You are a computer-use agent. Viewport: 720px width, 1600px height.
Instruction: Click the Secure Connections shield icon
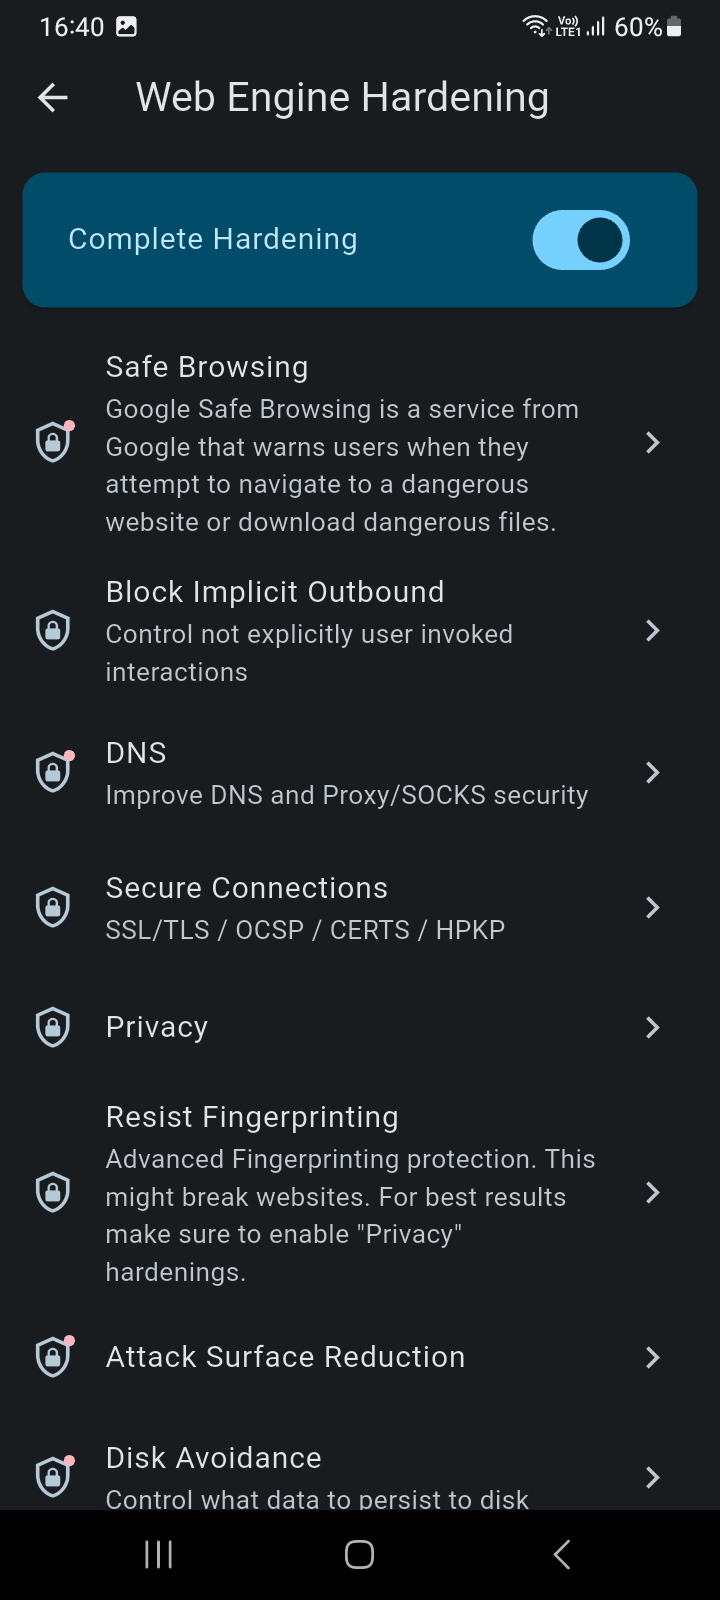pyautogui.click(x=53, y=907)
